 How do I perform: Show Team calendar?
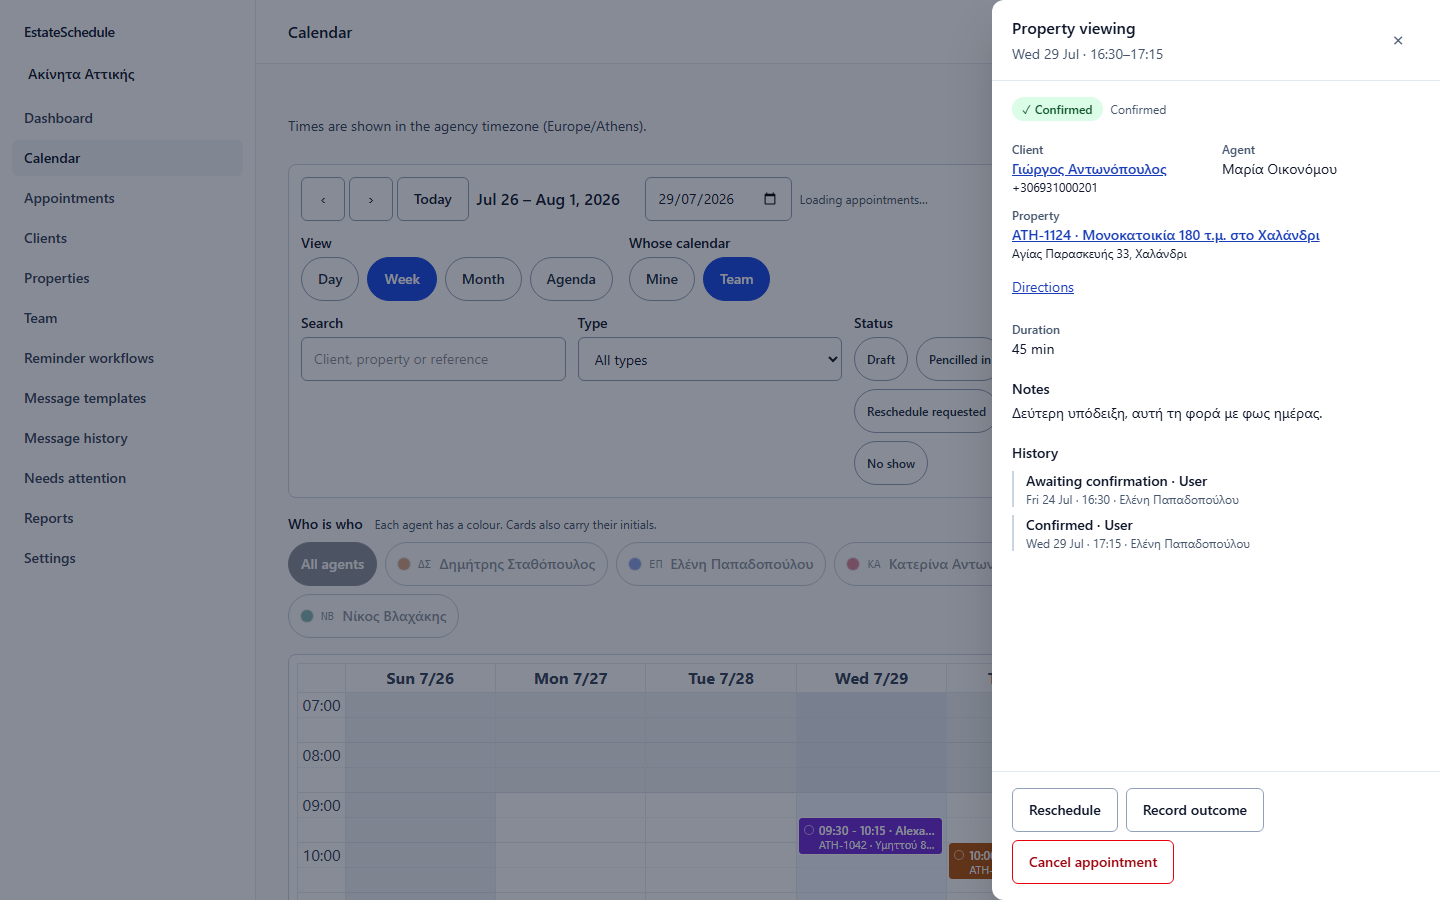click(x=736, y=279)
